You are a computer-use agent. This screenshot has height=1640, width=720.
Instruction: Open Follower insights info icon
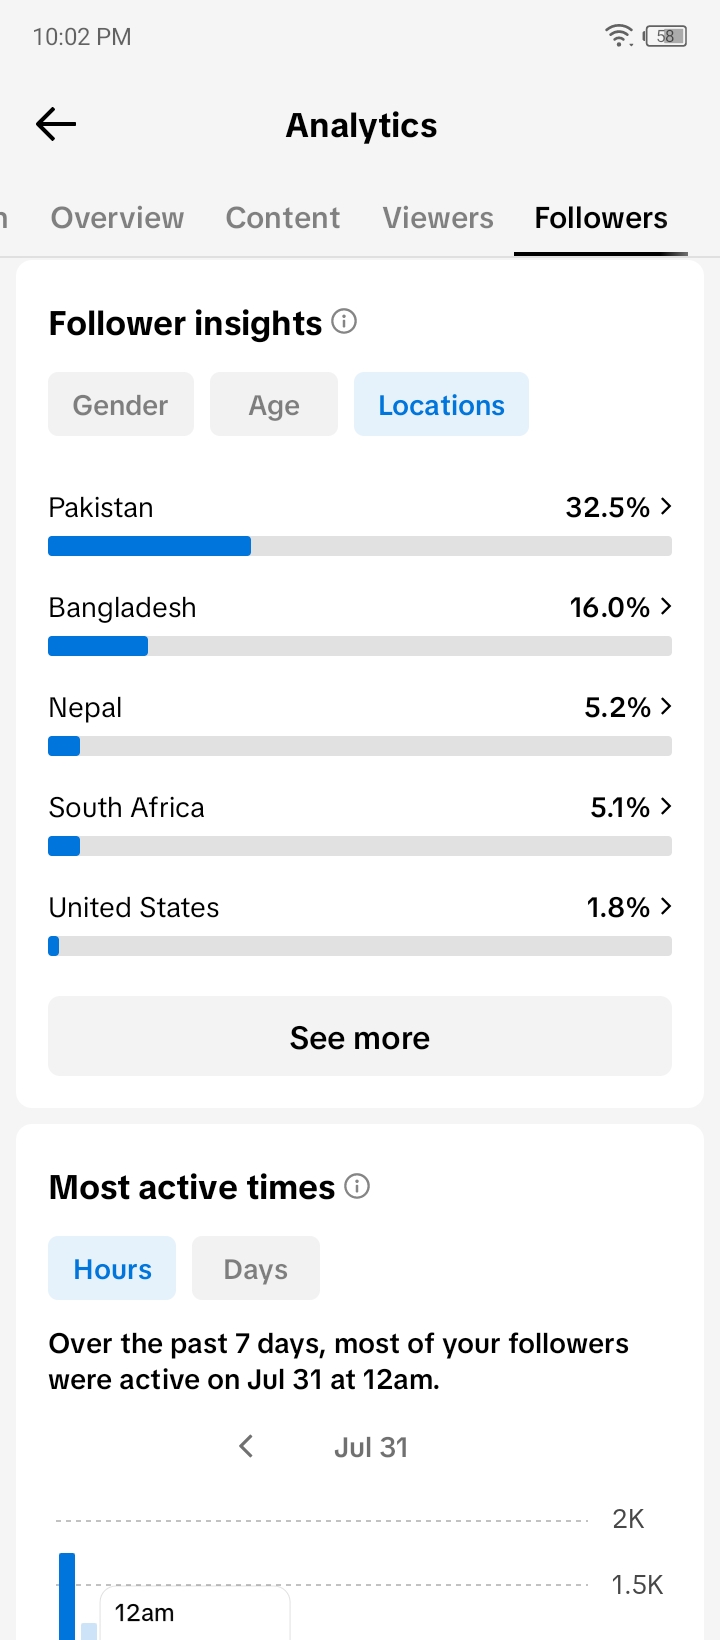pyautogui.click(x=344, y=321)
